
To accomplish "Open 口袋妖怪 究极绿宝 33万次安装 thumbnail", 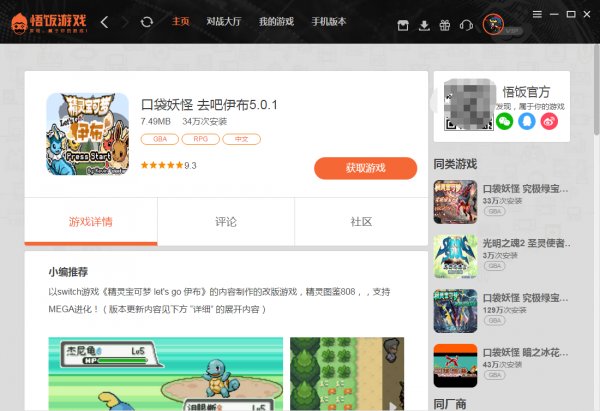I will [455, 202].
